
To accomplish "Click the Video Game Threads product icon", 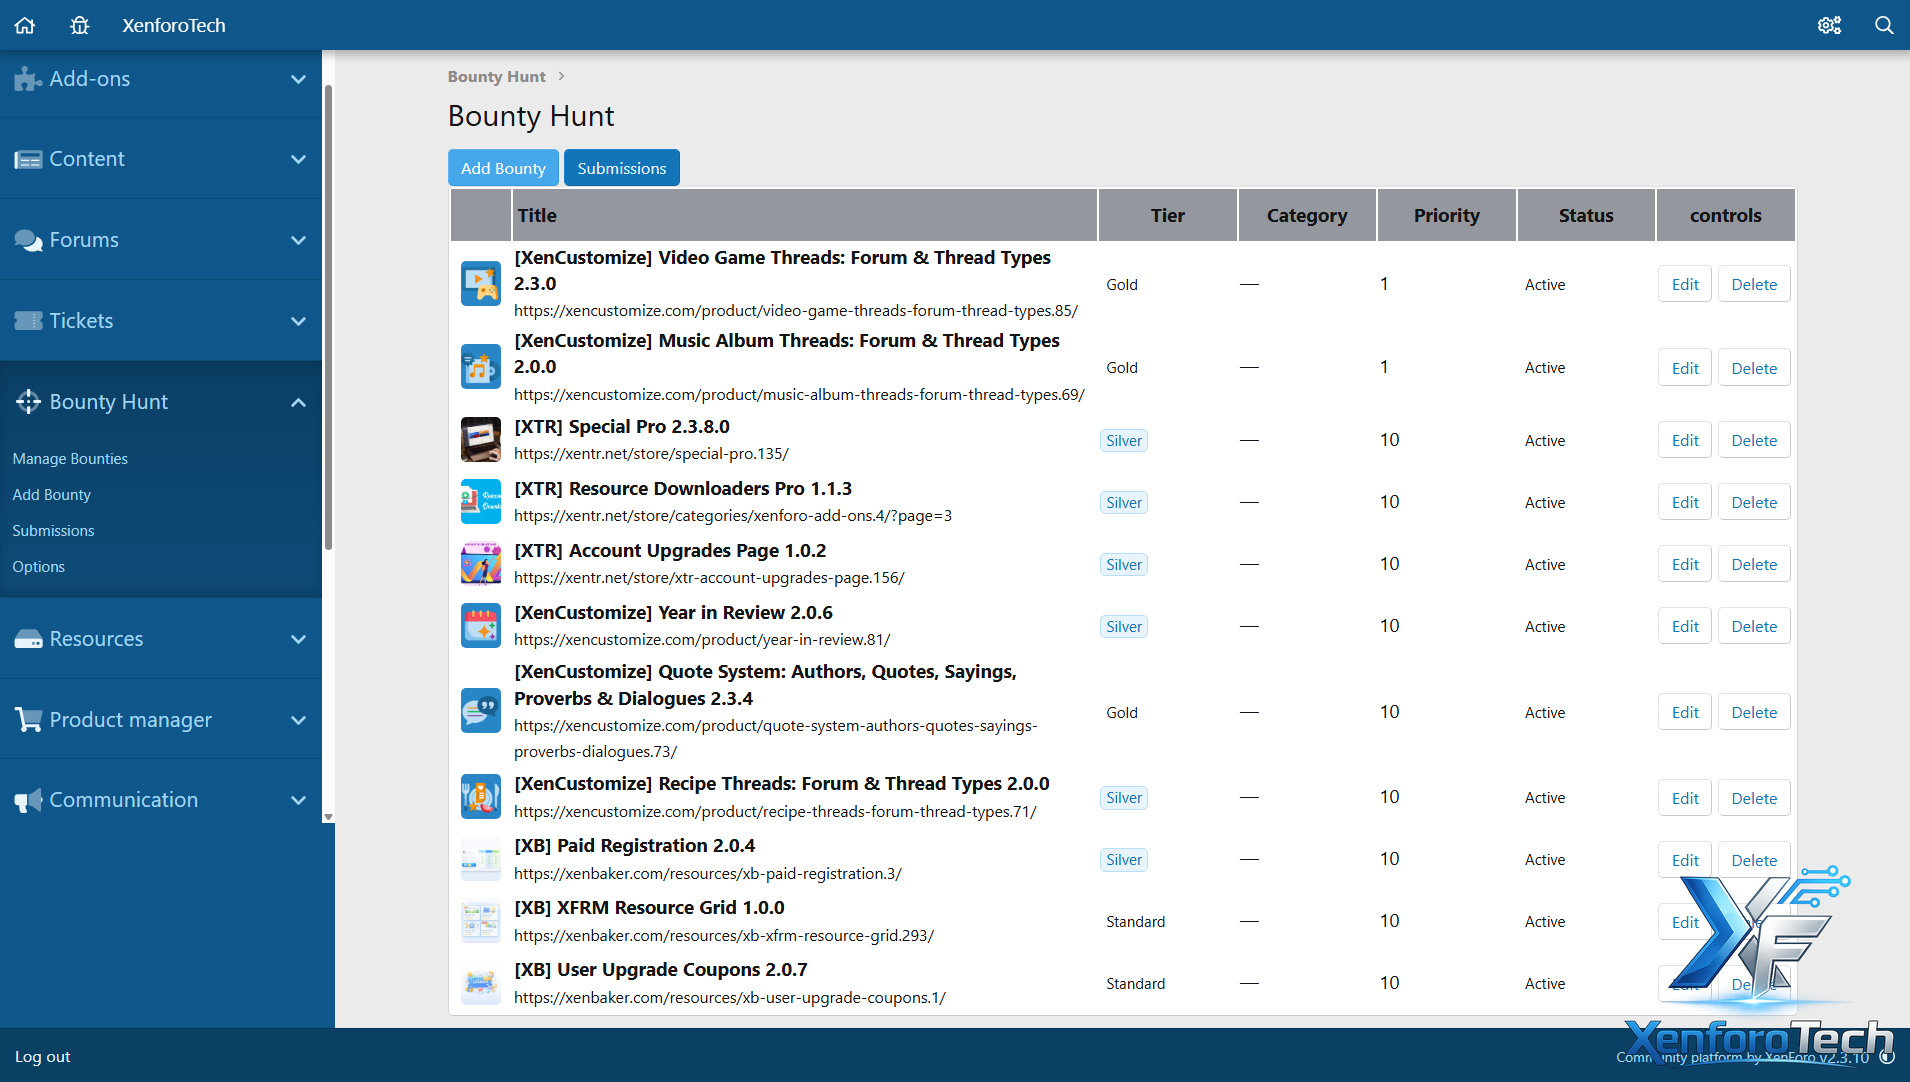I will [x=480, y=284].
